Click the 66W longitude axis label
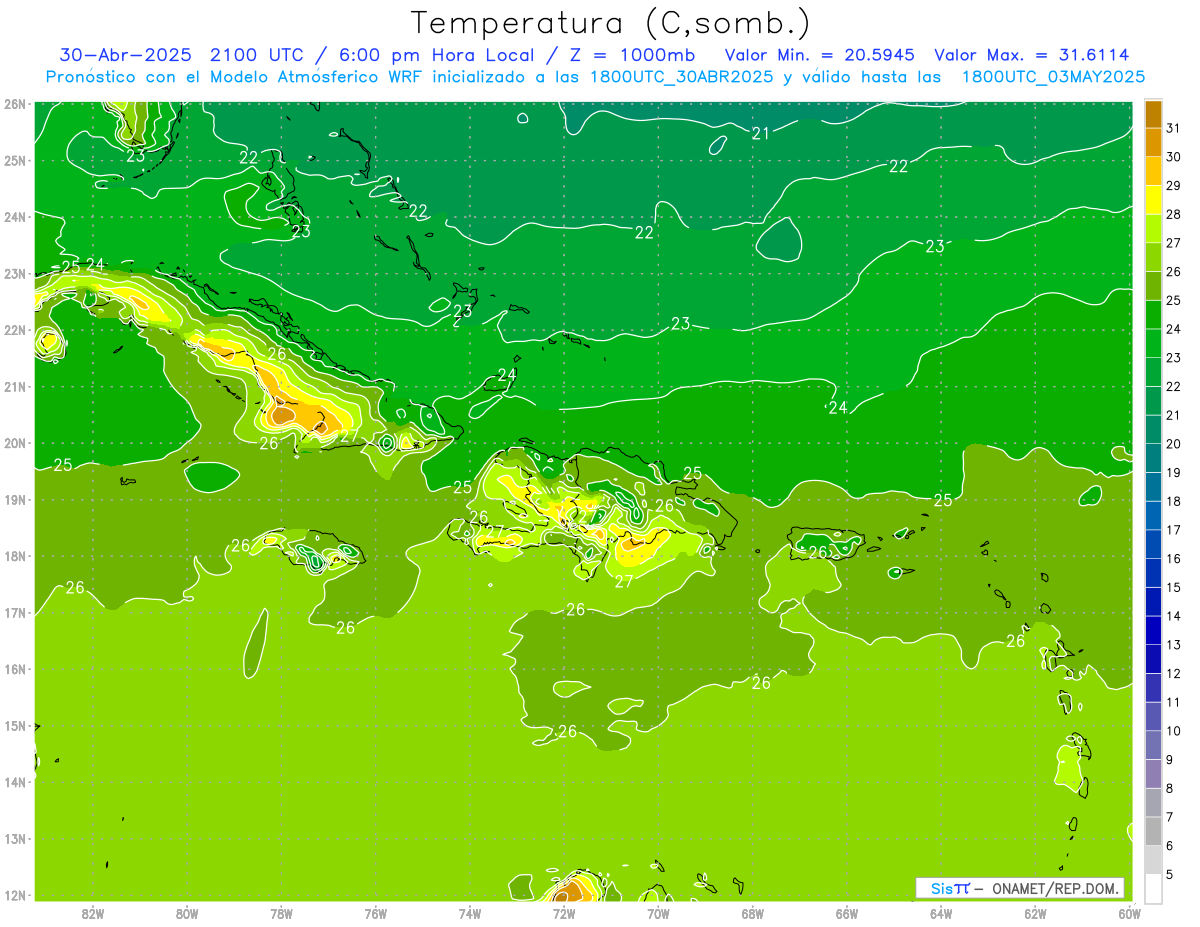1200x927 pixels. tap(847, 913)
